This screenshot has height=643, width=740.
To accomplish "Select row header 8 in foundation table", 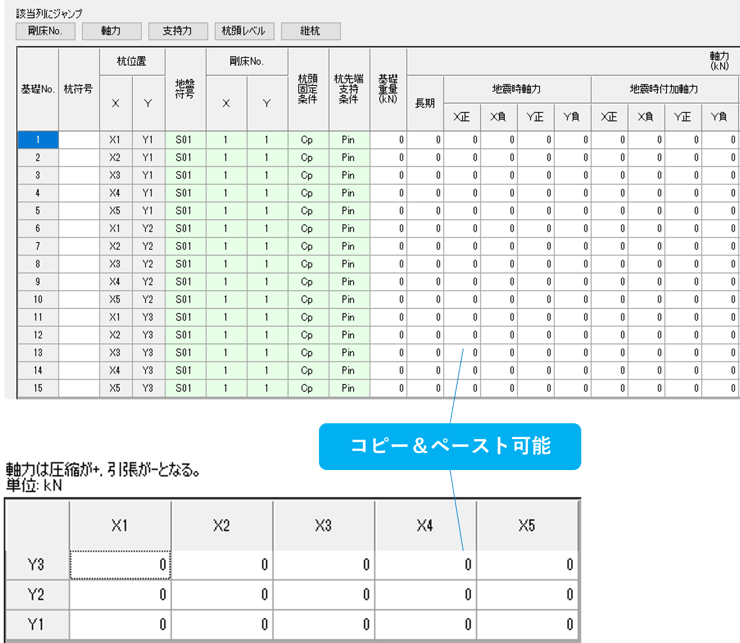I will click(38, 264).
